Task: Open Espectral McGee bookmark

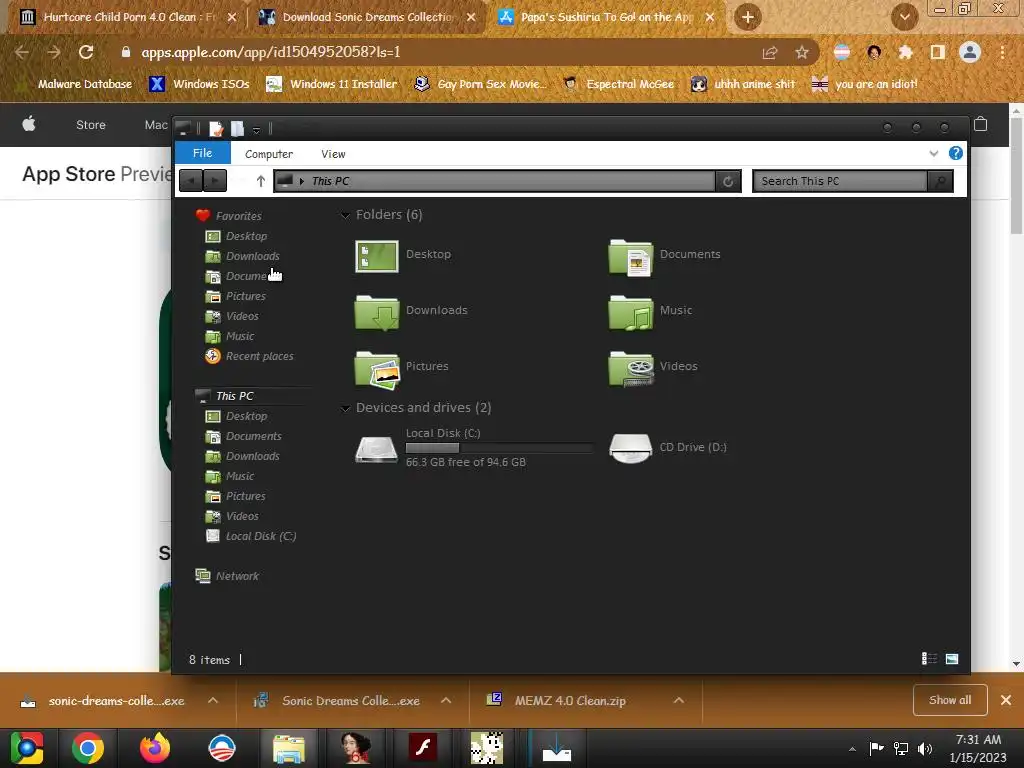Action: click(618, 84)
